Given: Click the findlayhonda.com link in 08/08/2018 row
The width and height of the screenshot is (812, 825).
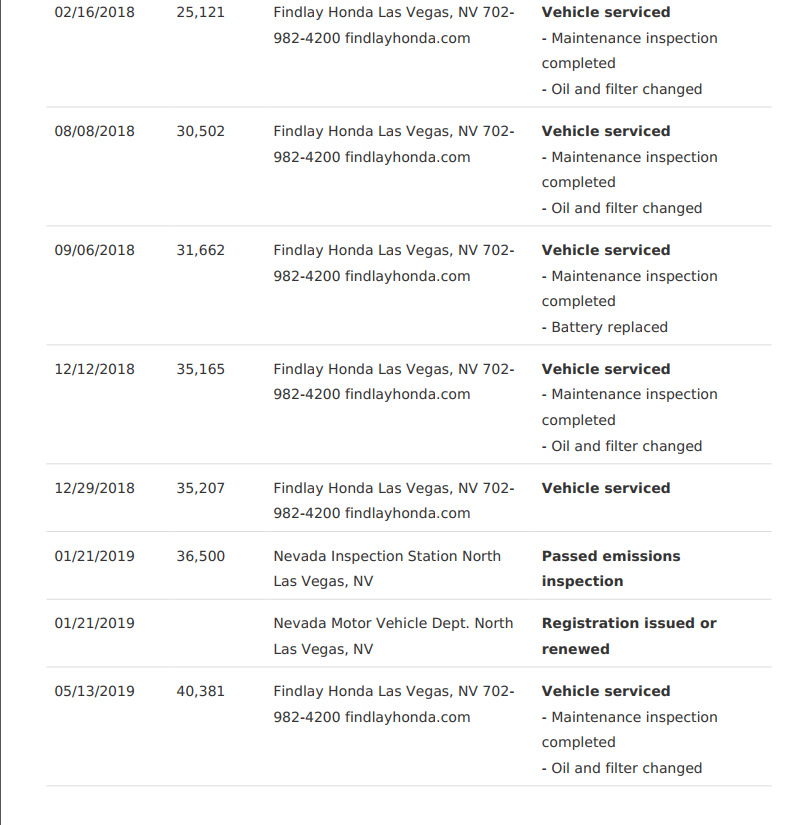Looking at the screenshot, I should 407,157.
